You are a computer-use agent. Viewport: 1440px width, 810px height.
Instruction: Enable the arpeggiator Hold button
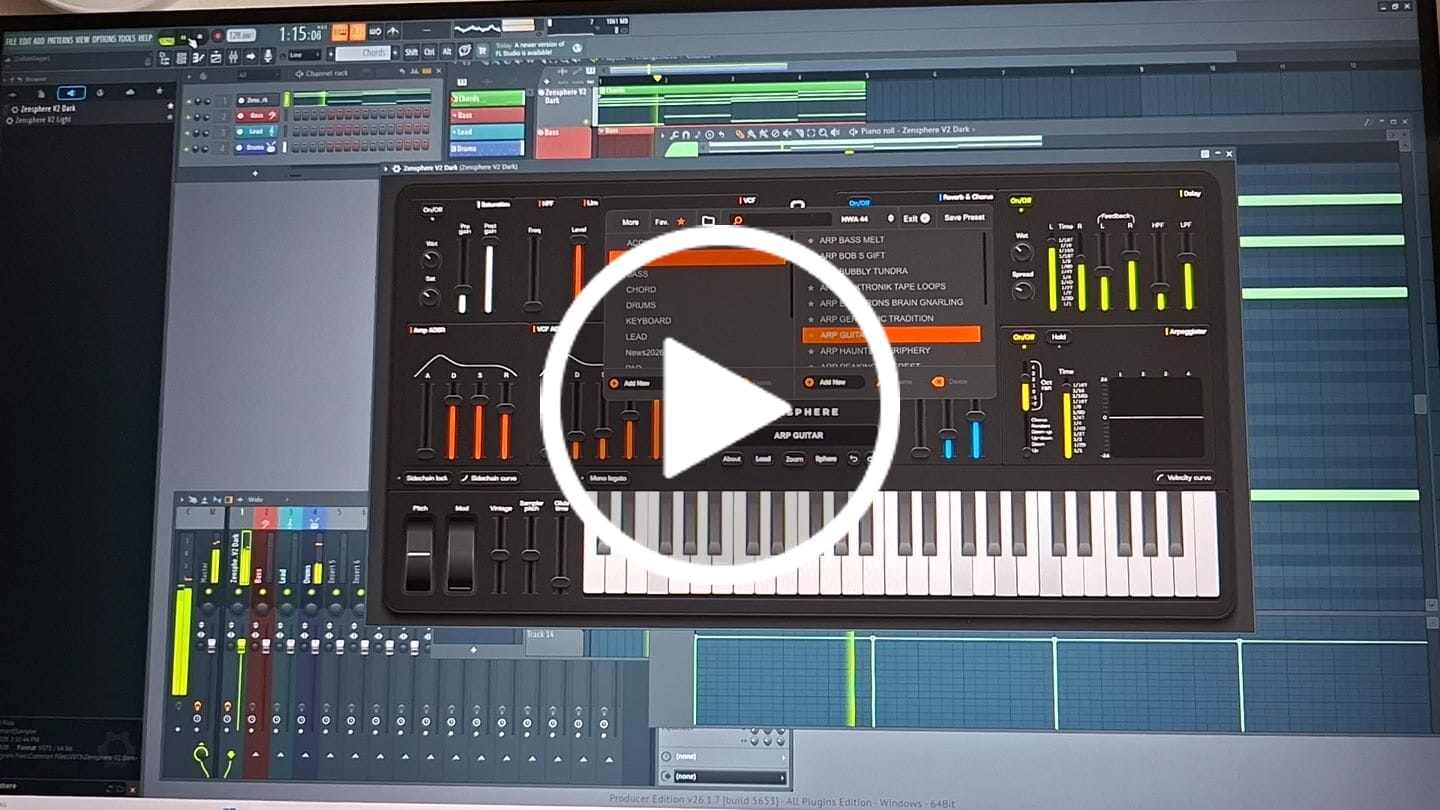point(1058,337)
